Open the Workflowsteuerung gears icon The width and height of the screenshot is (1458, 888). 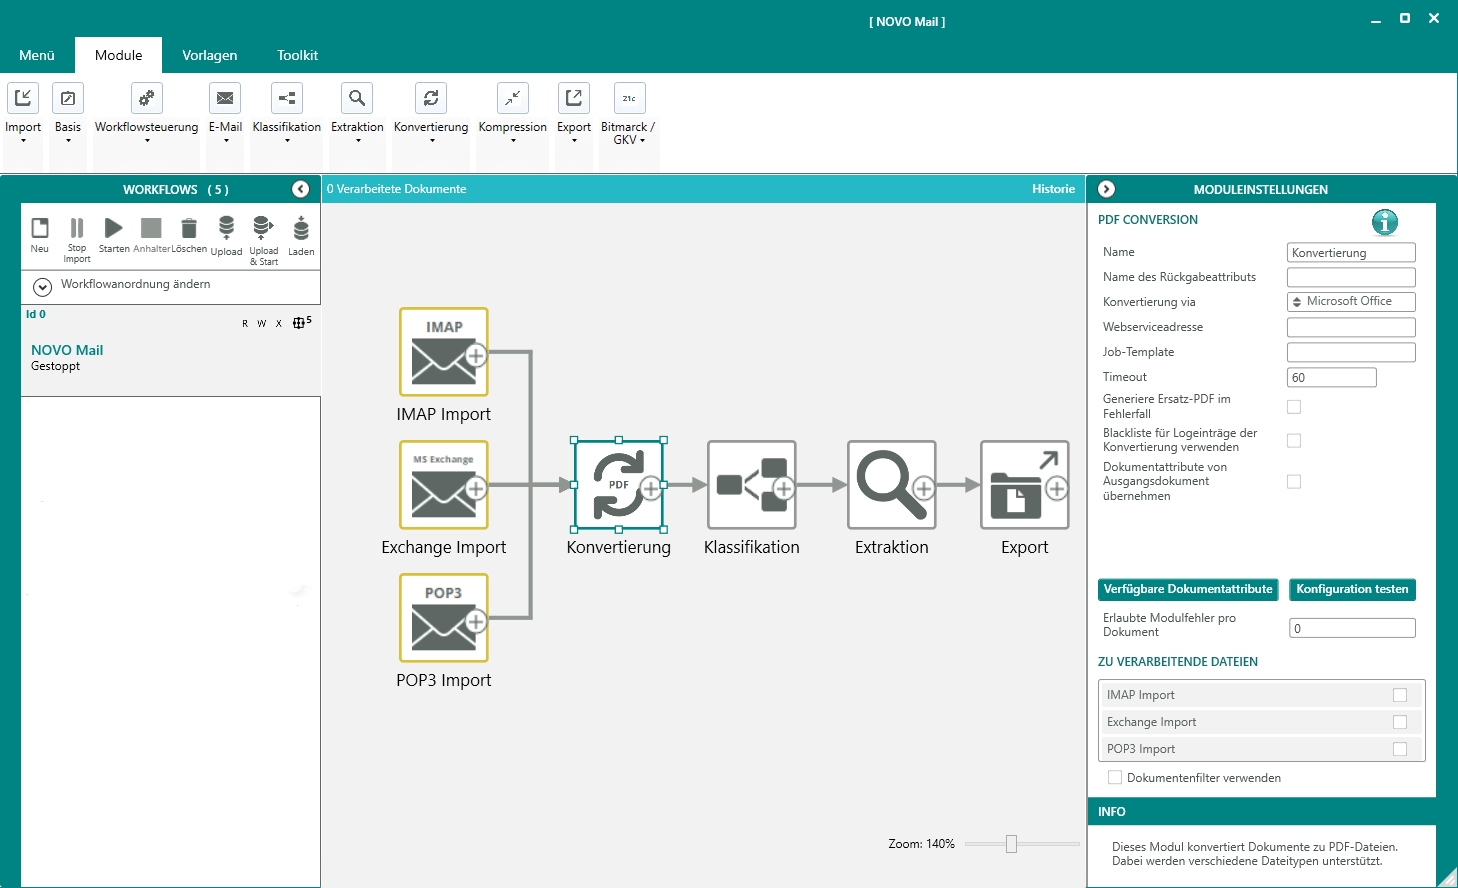146,98
